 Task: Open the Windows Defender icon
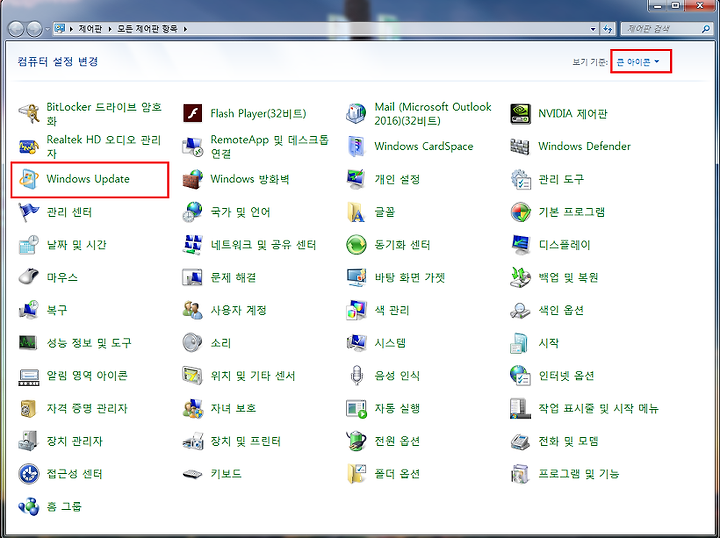point(520,146)
